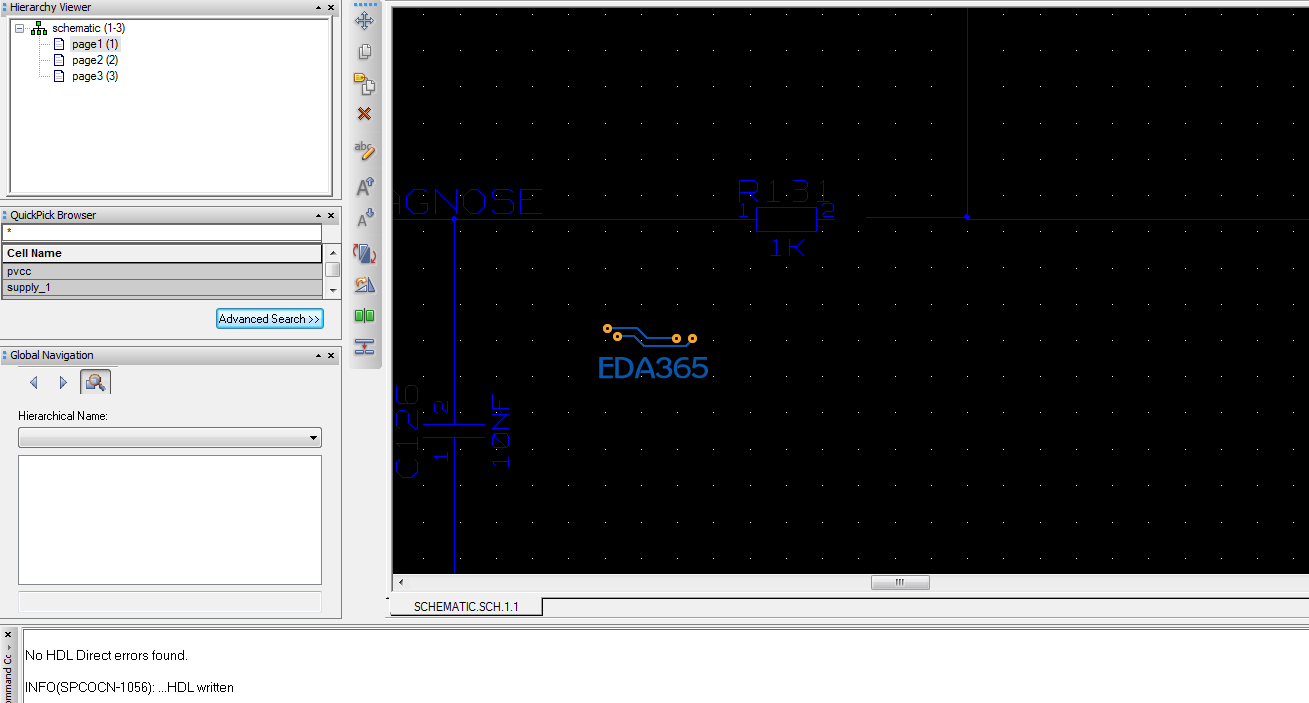Image resolution: width=1309 pixels, height=703 pixels.
Task: Open page3 (3) in Hierarchy Viewer
Action: point(95,76)
